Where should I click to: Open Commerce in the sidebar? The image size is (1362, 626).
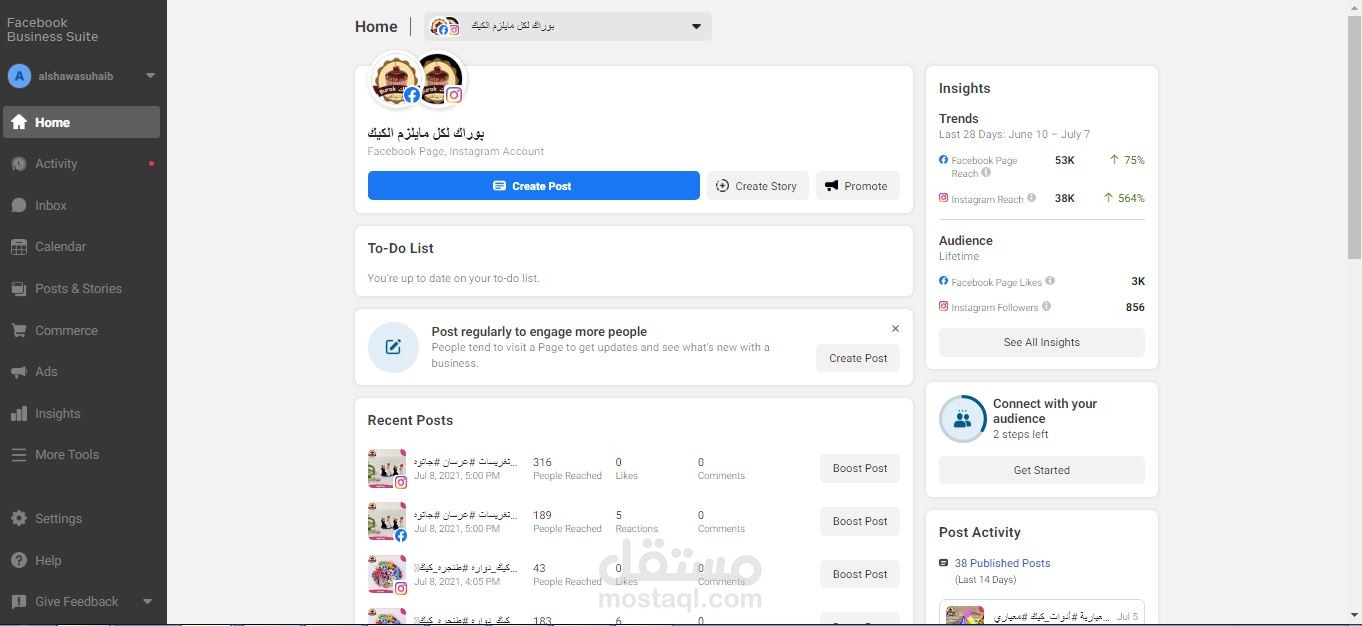click(x=81, y=330)
